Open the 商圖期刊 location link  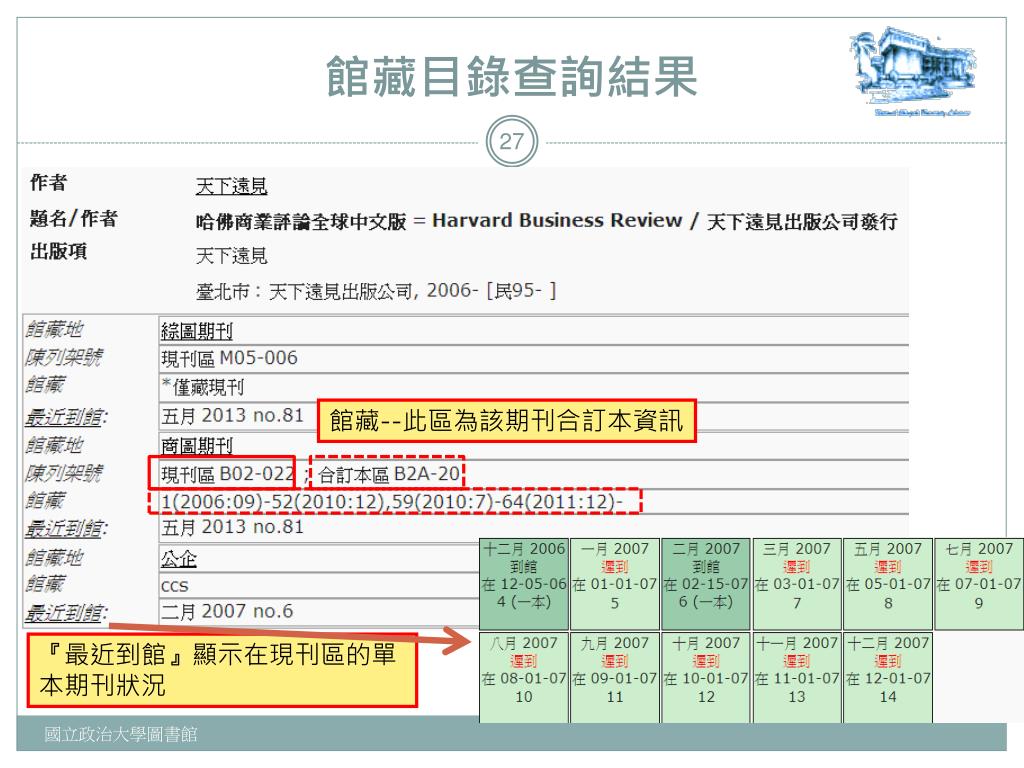197,446
